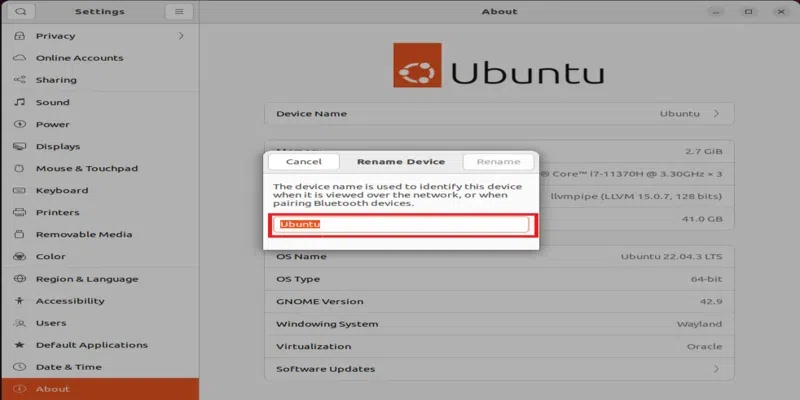This screenshot has width=800, height=400.
Task: Click the 2.7 GiB memory value
Action: click(x=704, y=152)
